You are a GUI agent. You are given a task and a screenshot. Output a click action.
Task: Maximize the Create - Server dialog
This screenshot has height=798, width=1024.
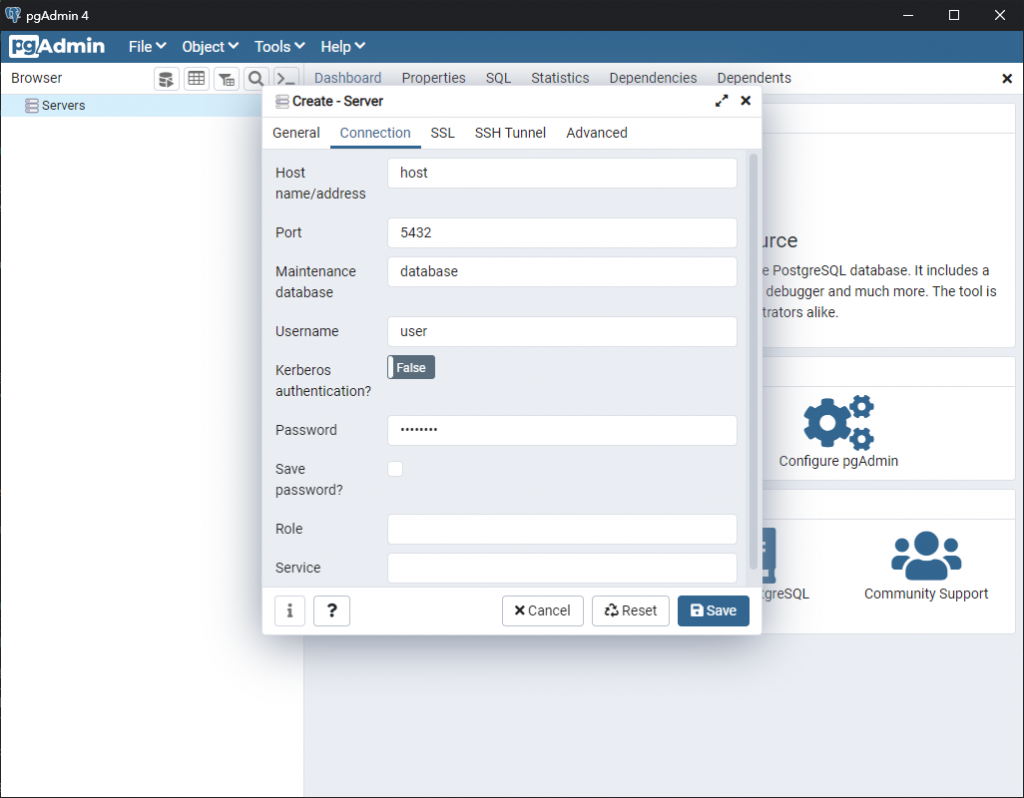721,101
